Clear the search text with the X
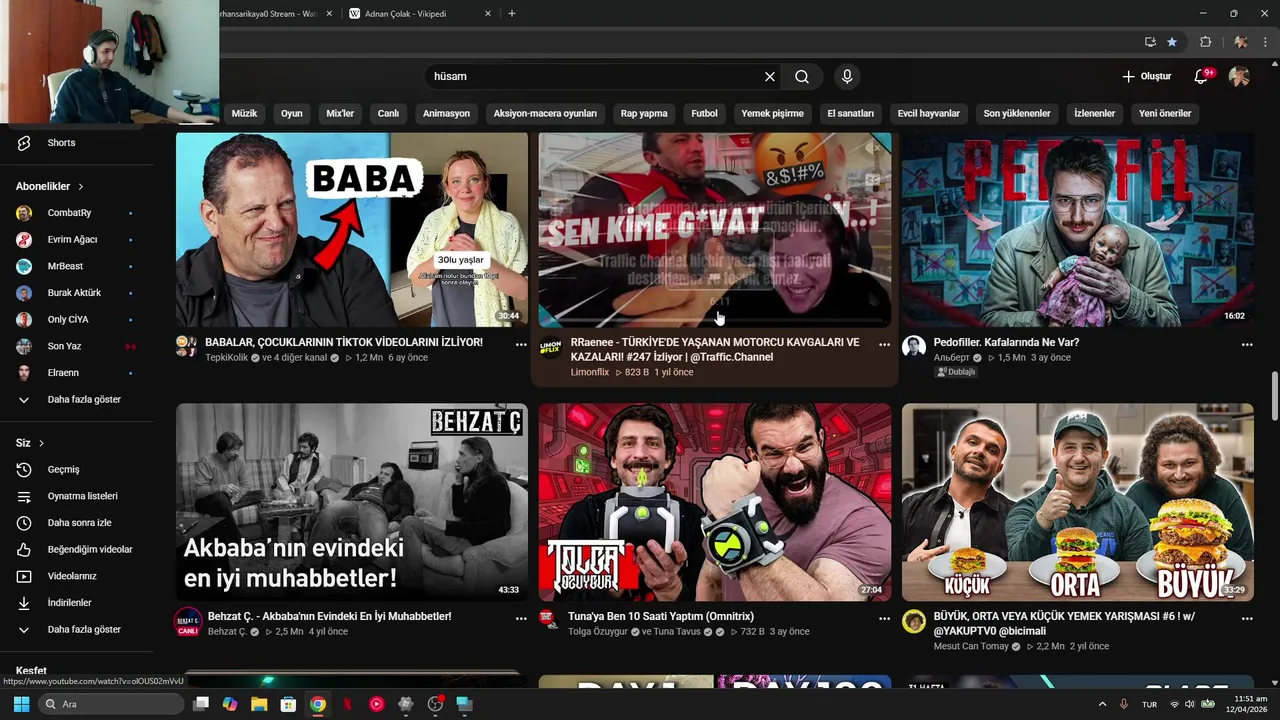The height and width of the screenshot is (720, 1280). pos(770,76)
